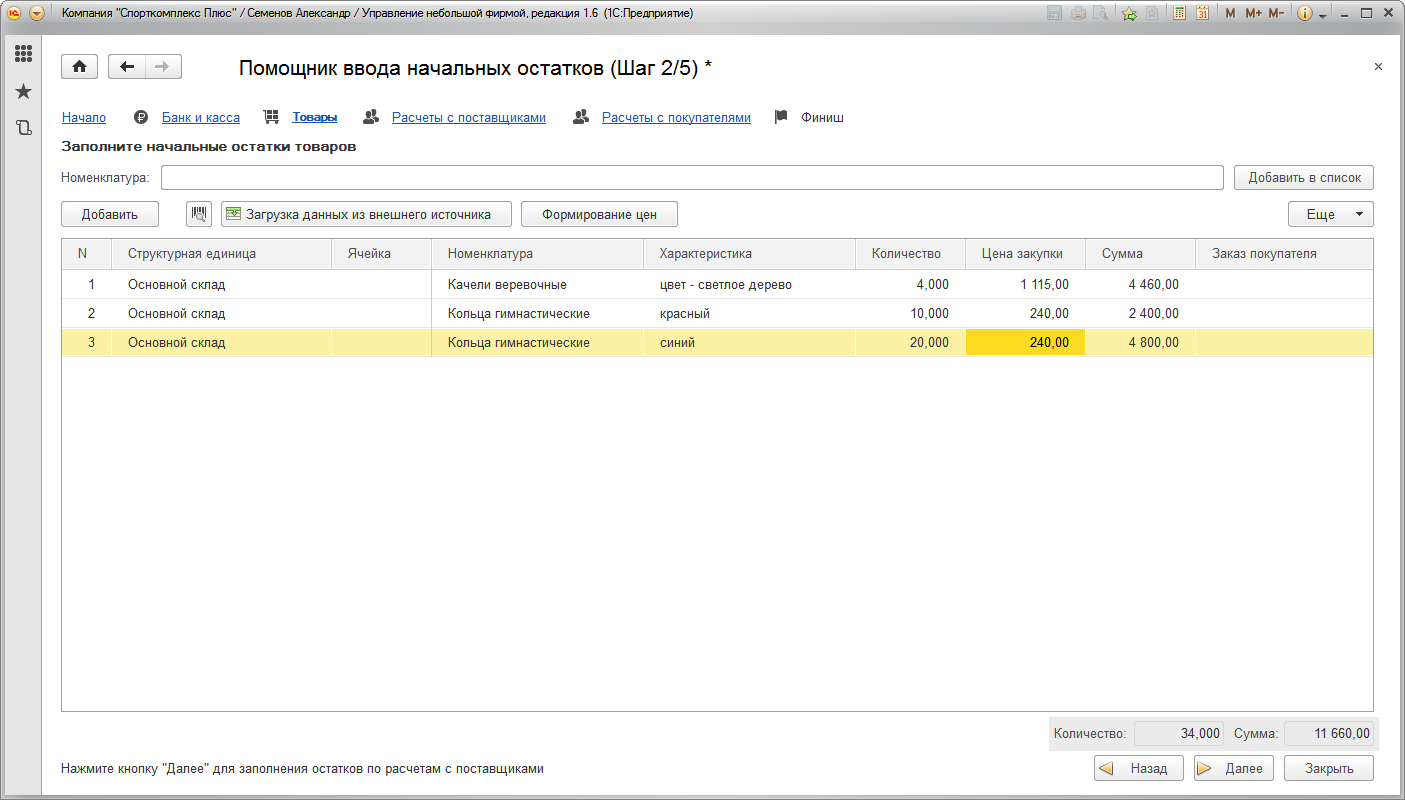Select the Качели веревочные row
Image resolution: width=1405 pixels, height=800 pixels.
[x=507, y=284]
